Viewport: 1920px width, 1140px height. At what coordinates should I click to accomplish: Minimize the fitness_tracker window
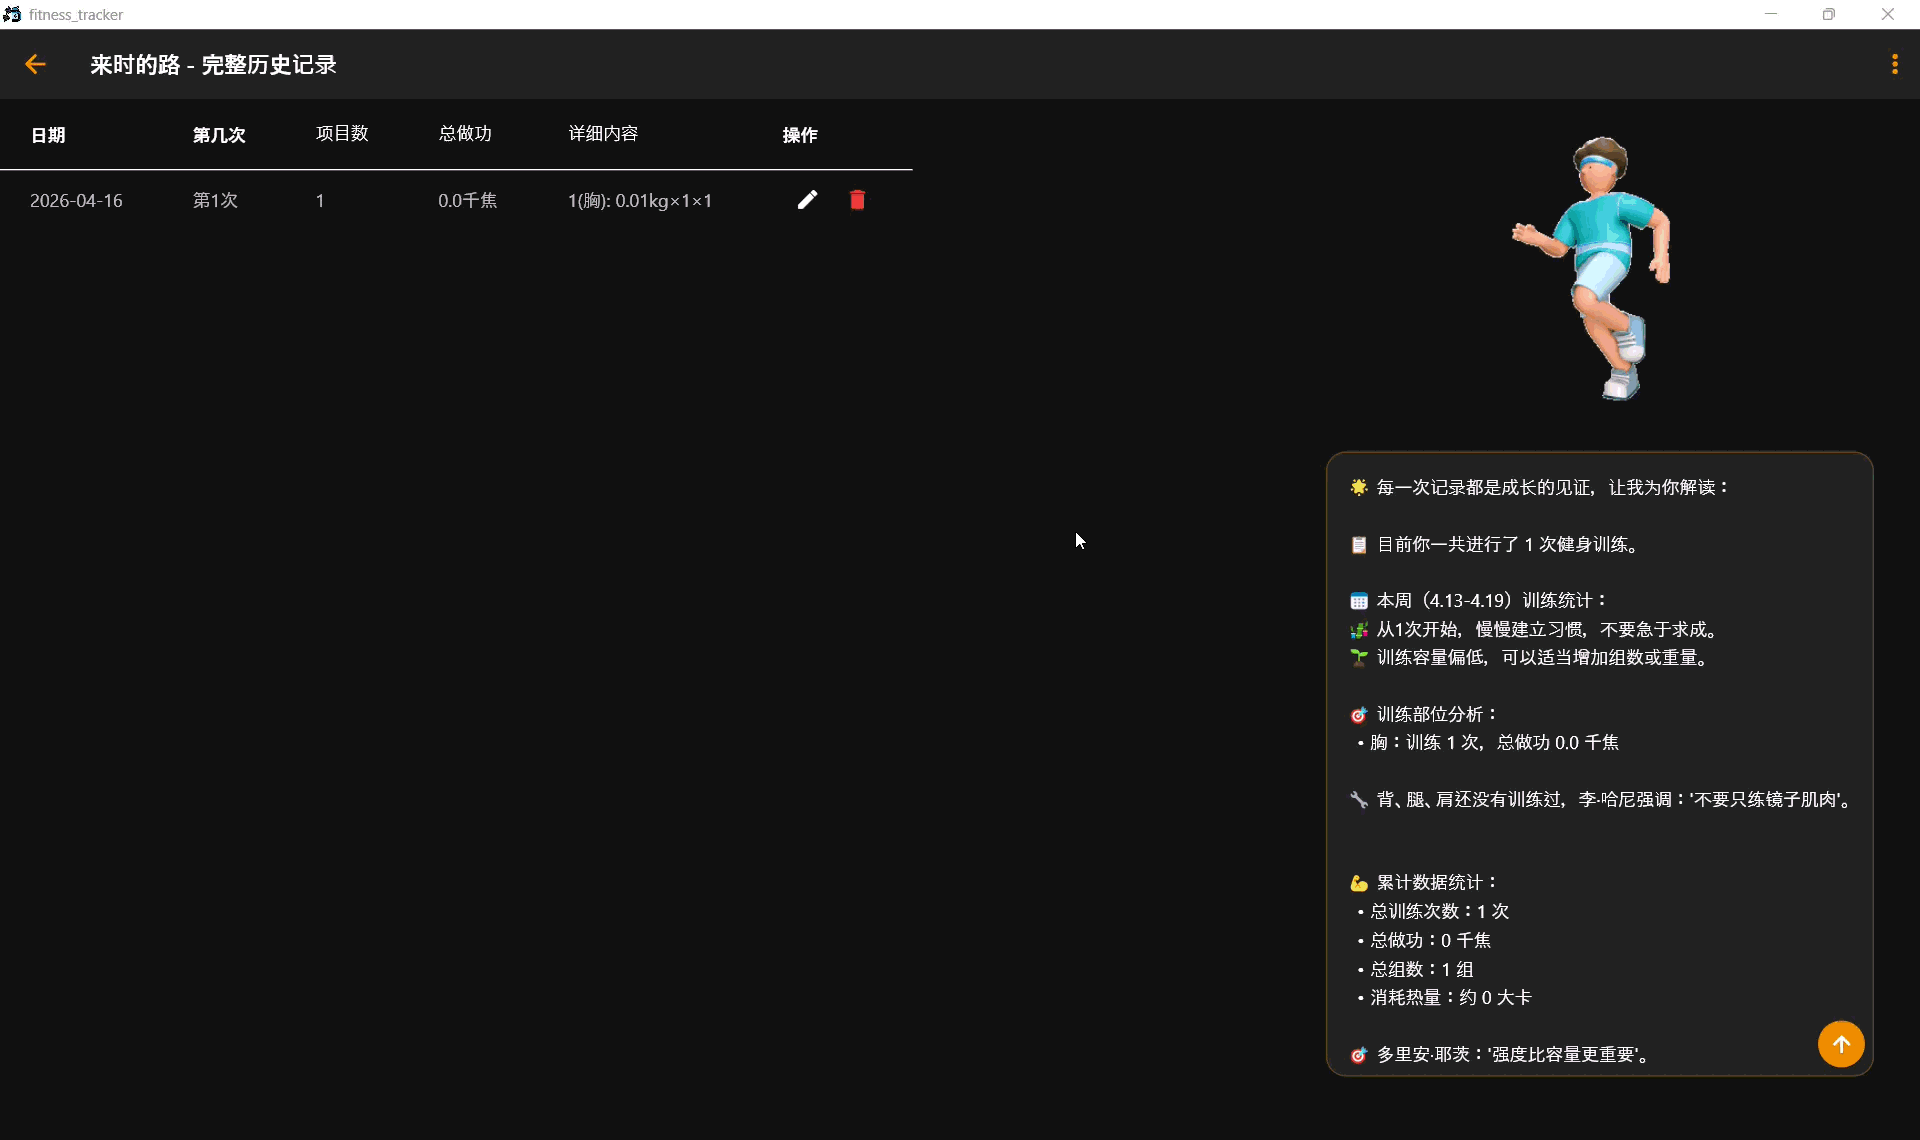1771,14
